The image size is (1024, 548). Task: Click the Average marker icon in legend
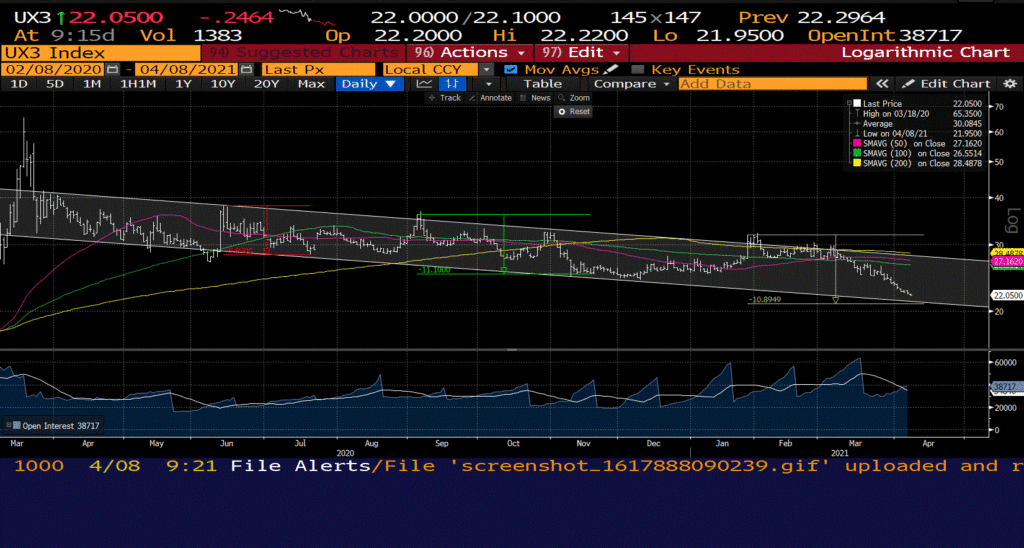point(856,123)
